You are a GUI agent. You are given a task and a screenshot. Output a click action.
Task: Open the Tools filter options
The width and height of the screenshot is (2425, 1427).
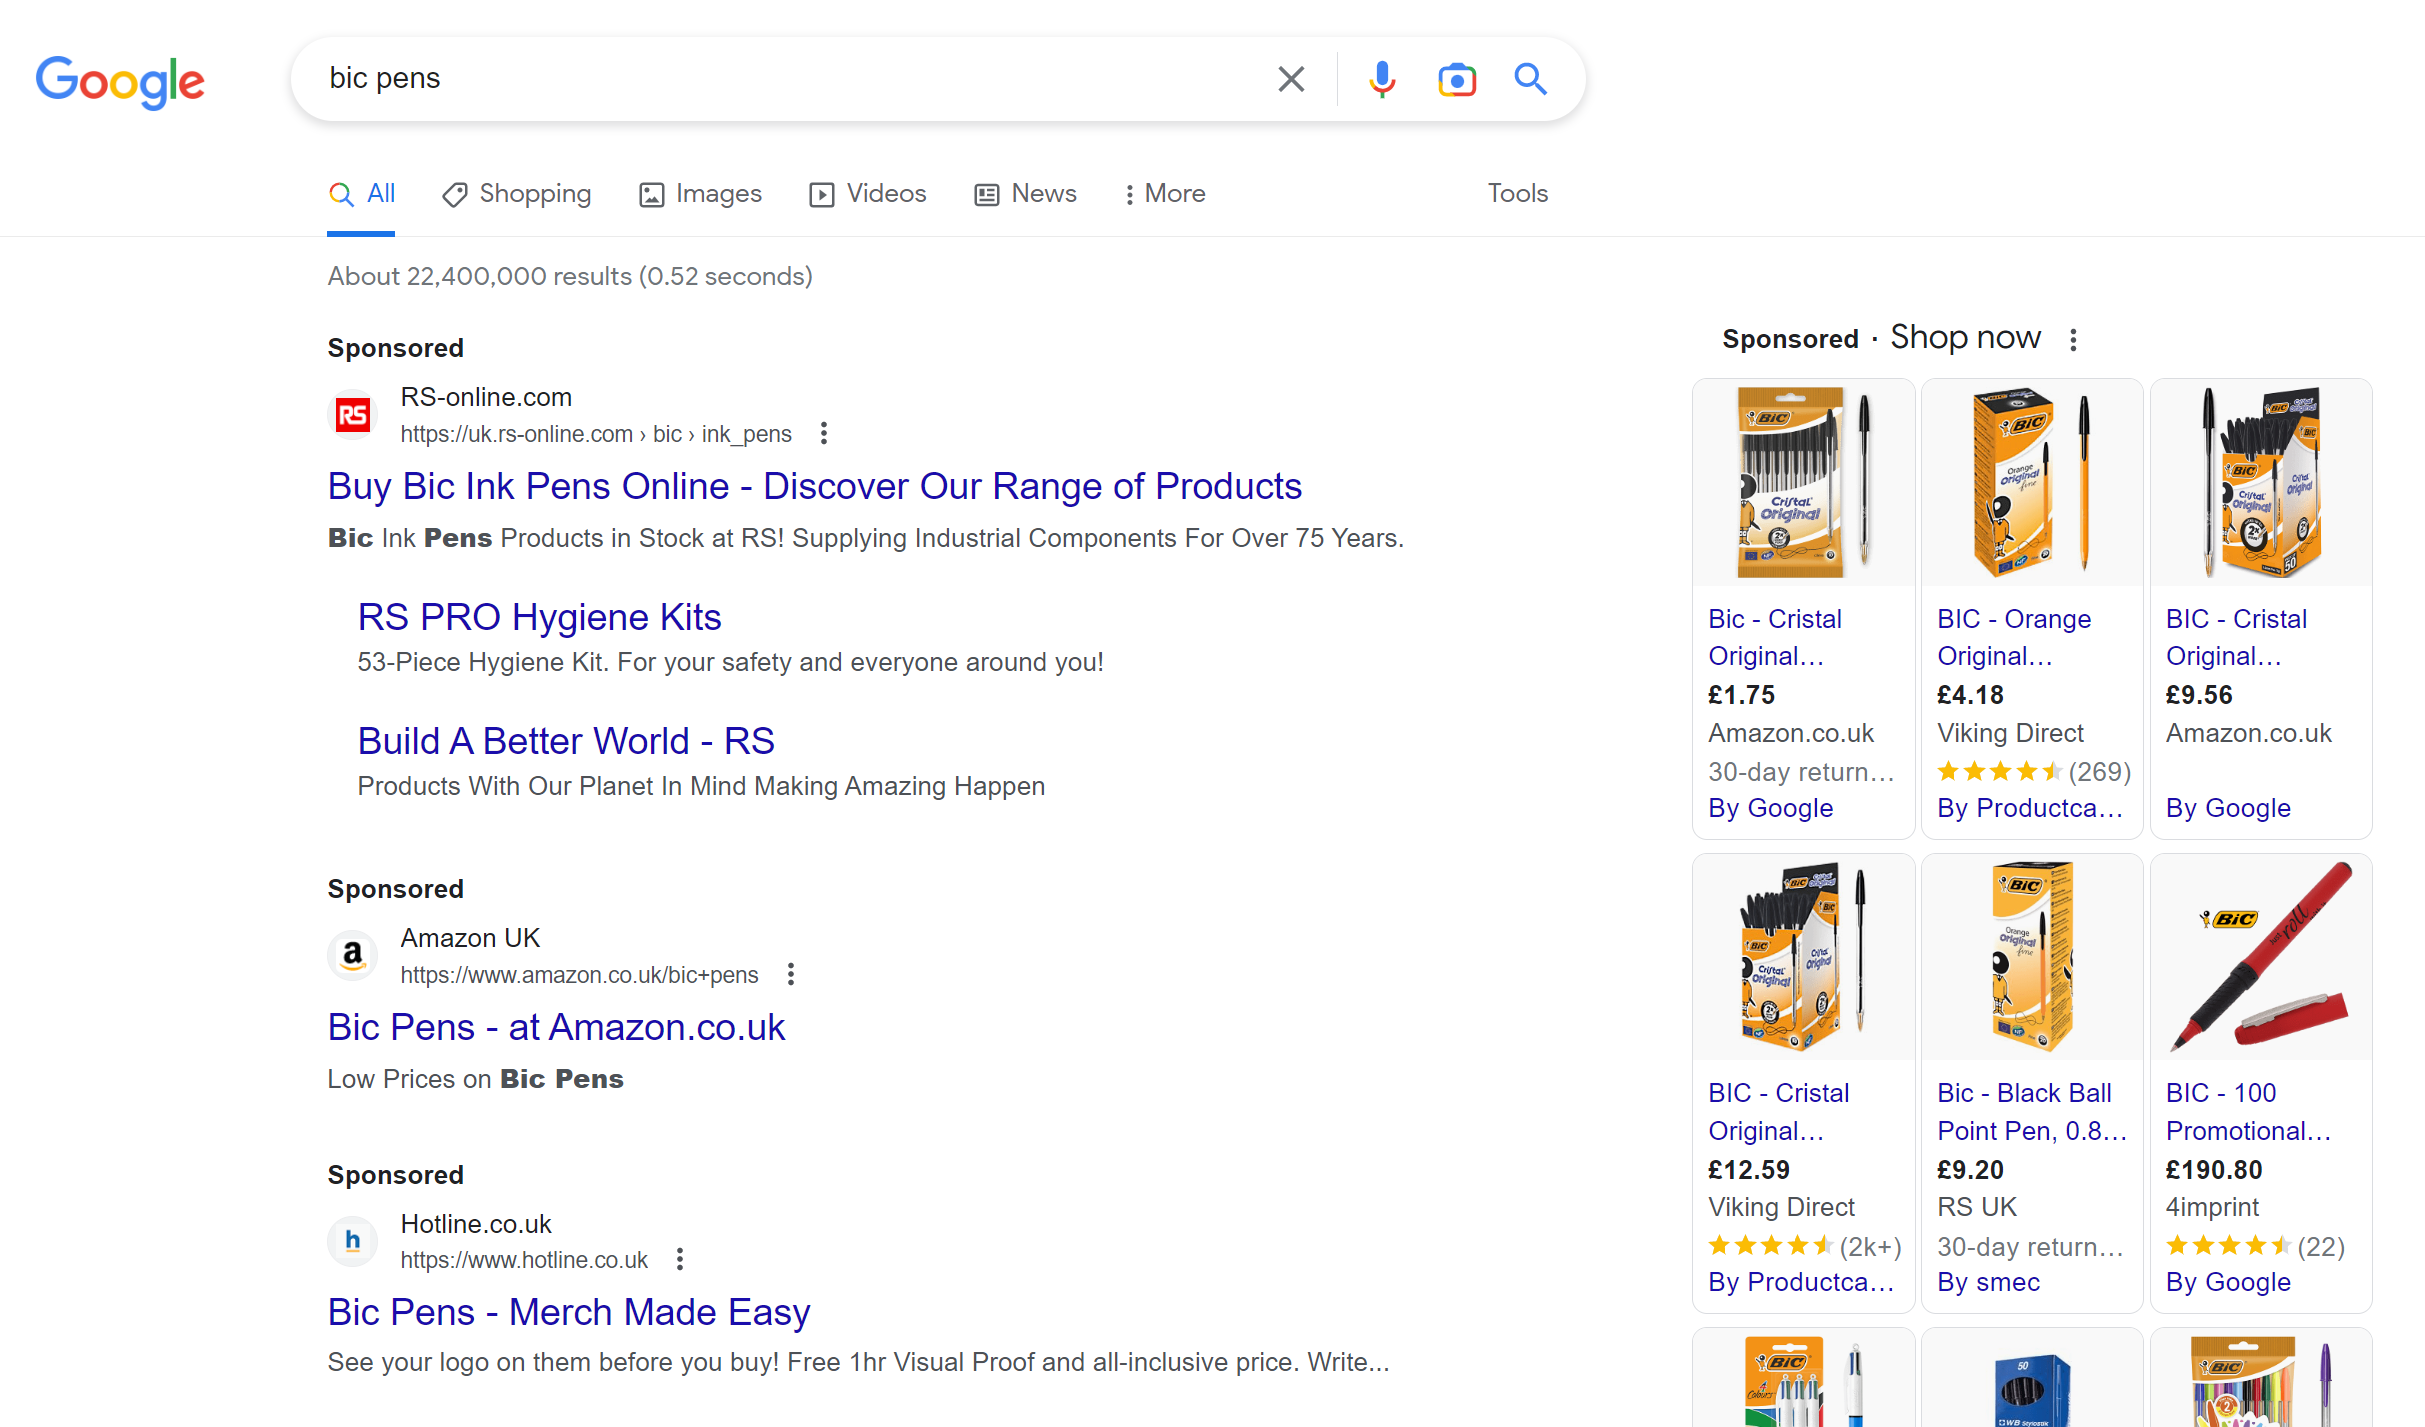coord(1517,194)
